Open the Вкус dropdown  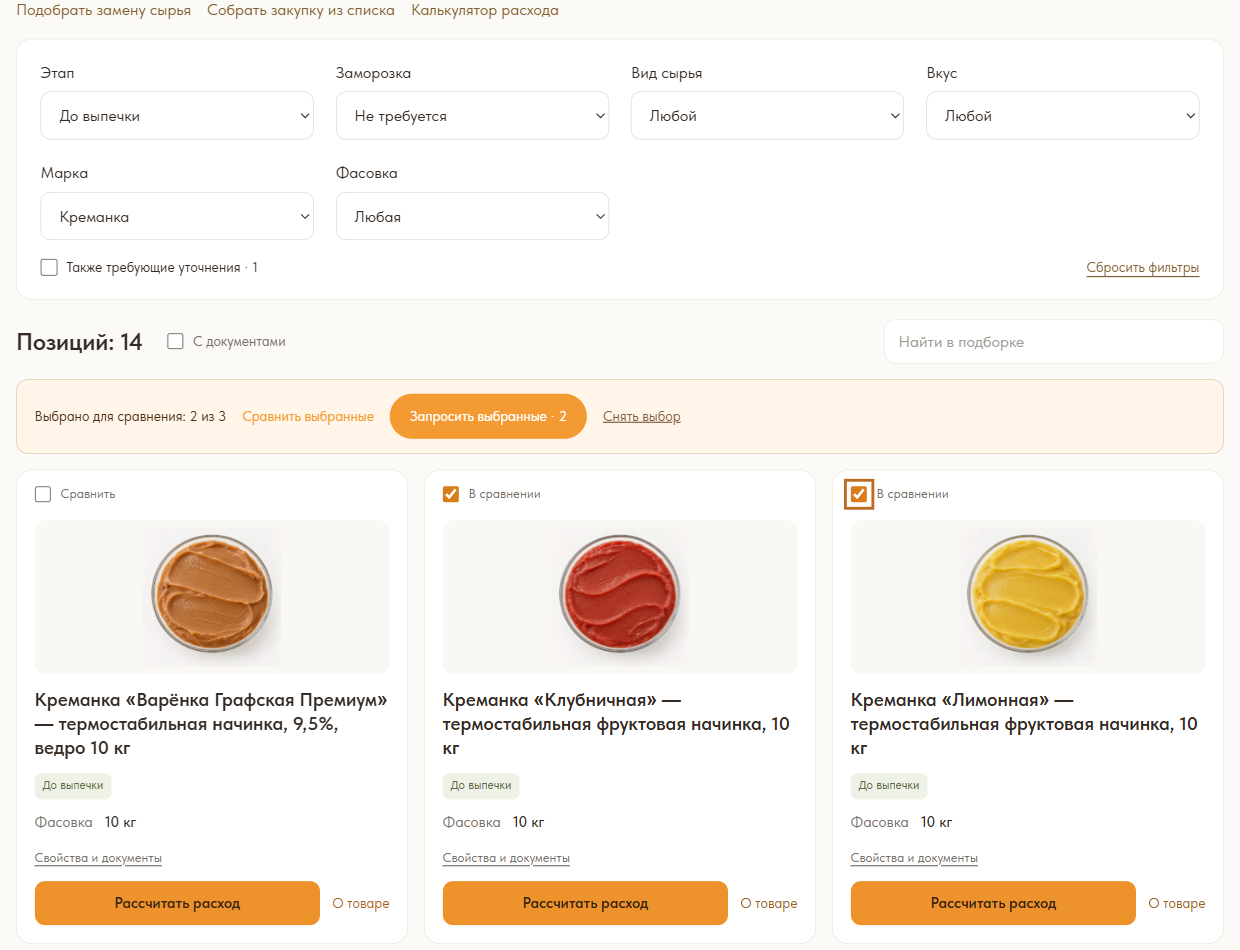click(1063, 116)
